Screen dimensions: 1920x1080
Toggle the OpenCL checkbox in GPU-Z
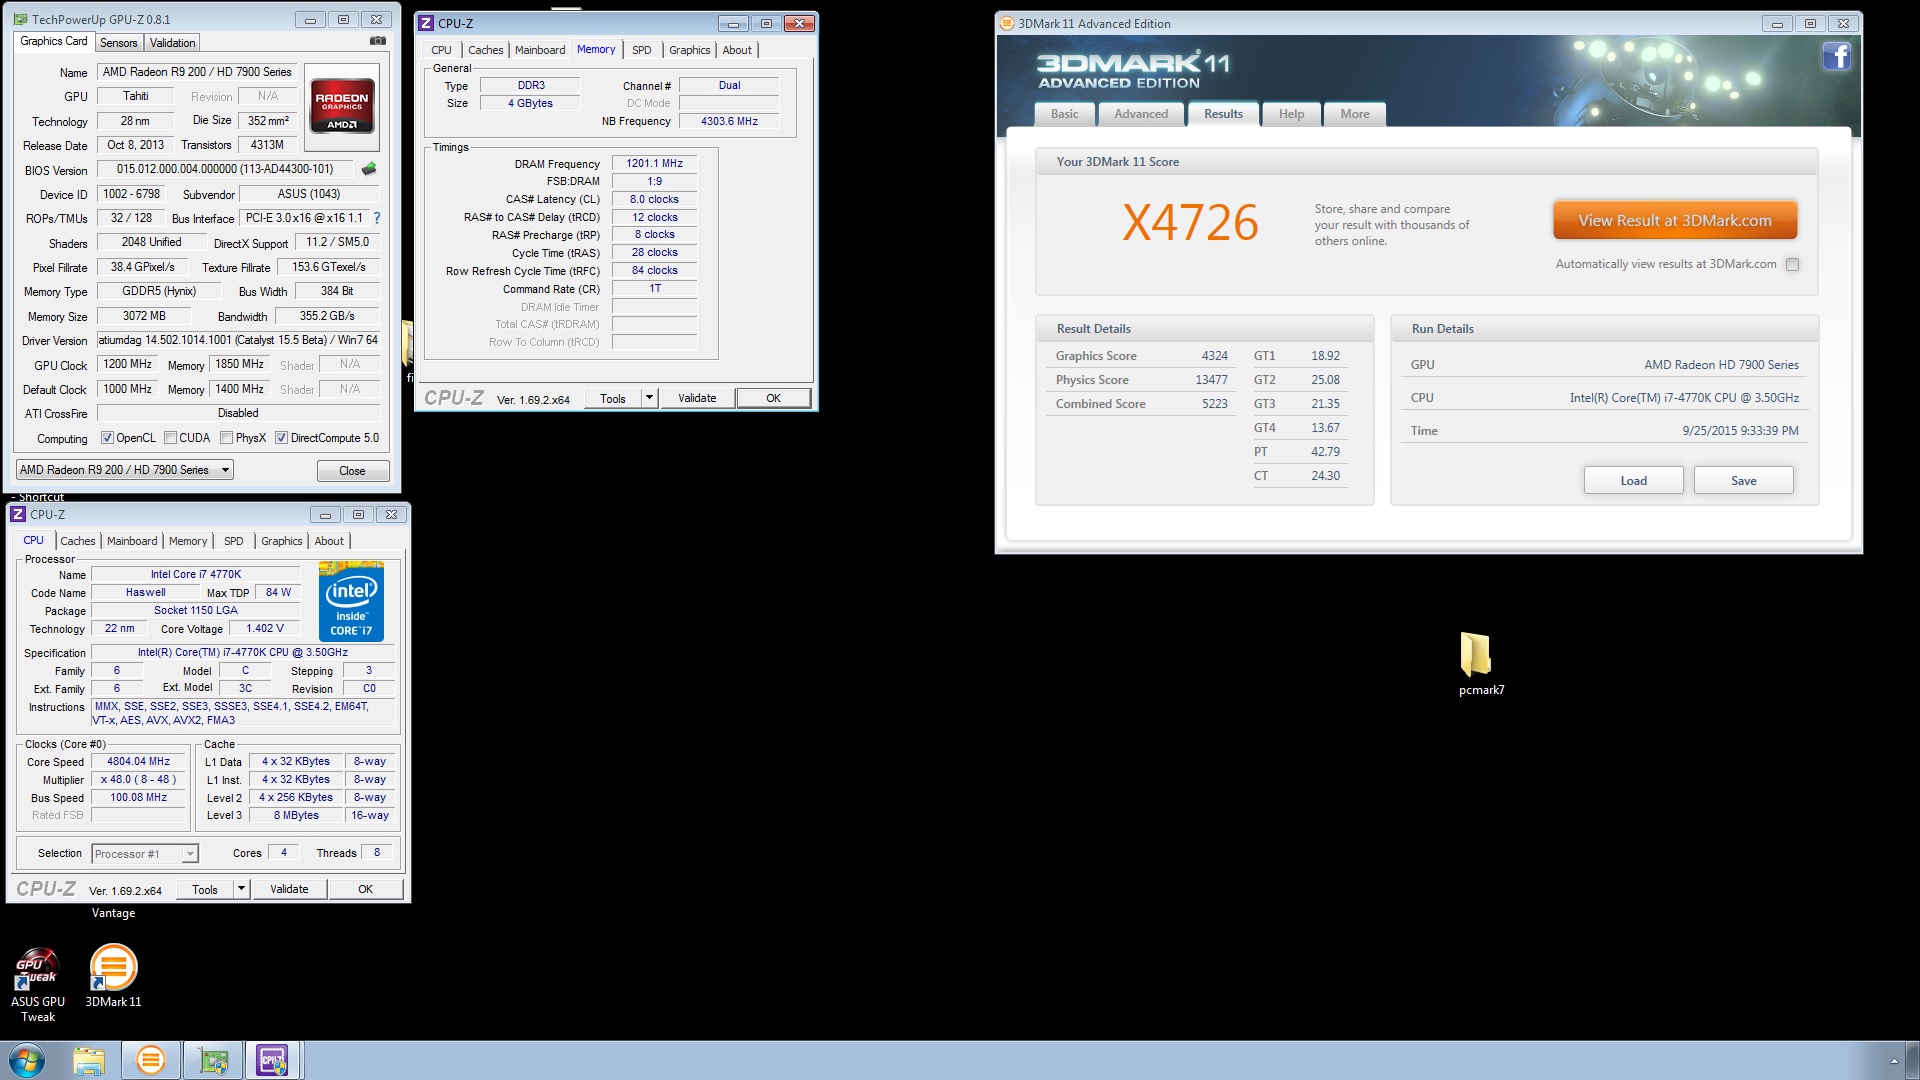107,438
